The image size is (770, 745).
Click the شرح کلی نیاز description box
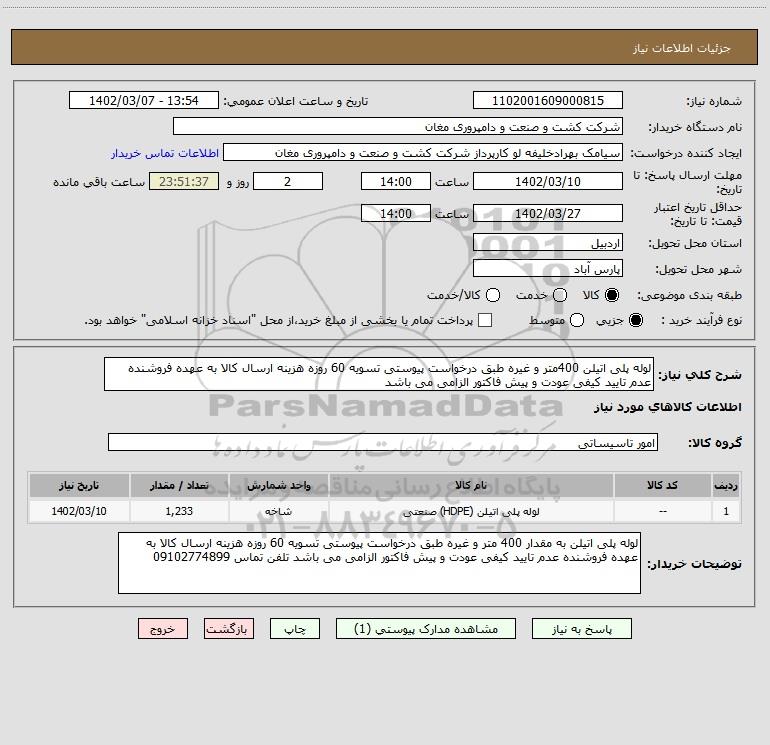tap(379, 374)
